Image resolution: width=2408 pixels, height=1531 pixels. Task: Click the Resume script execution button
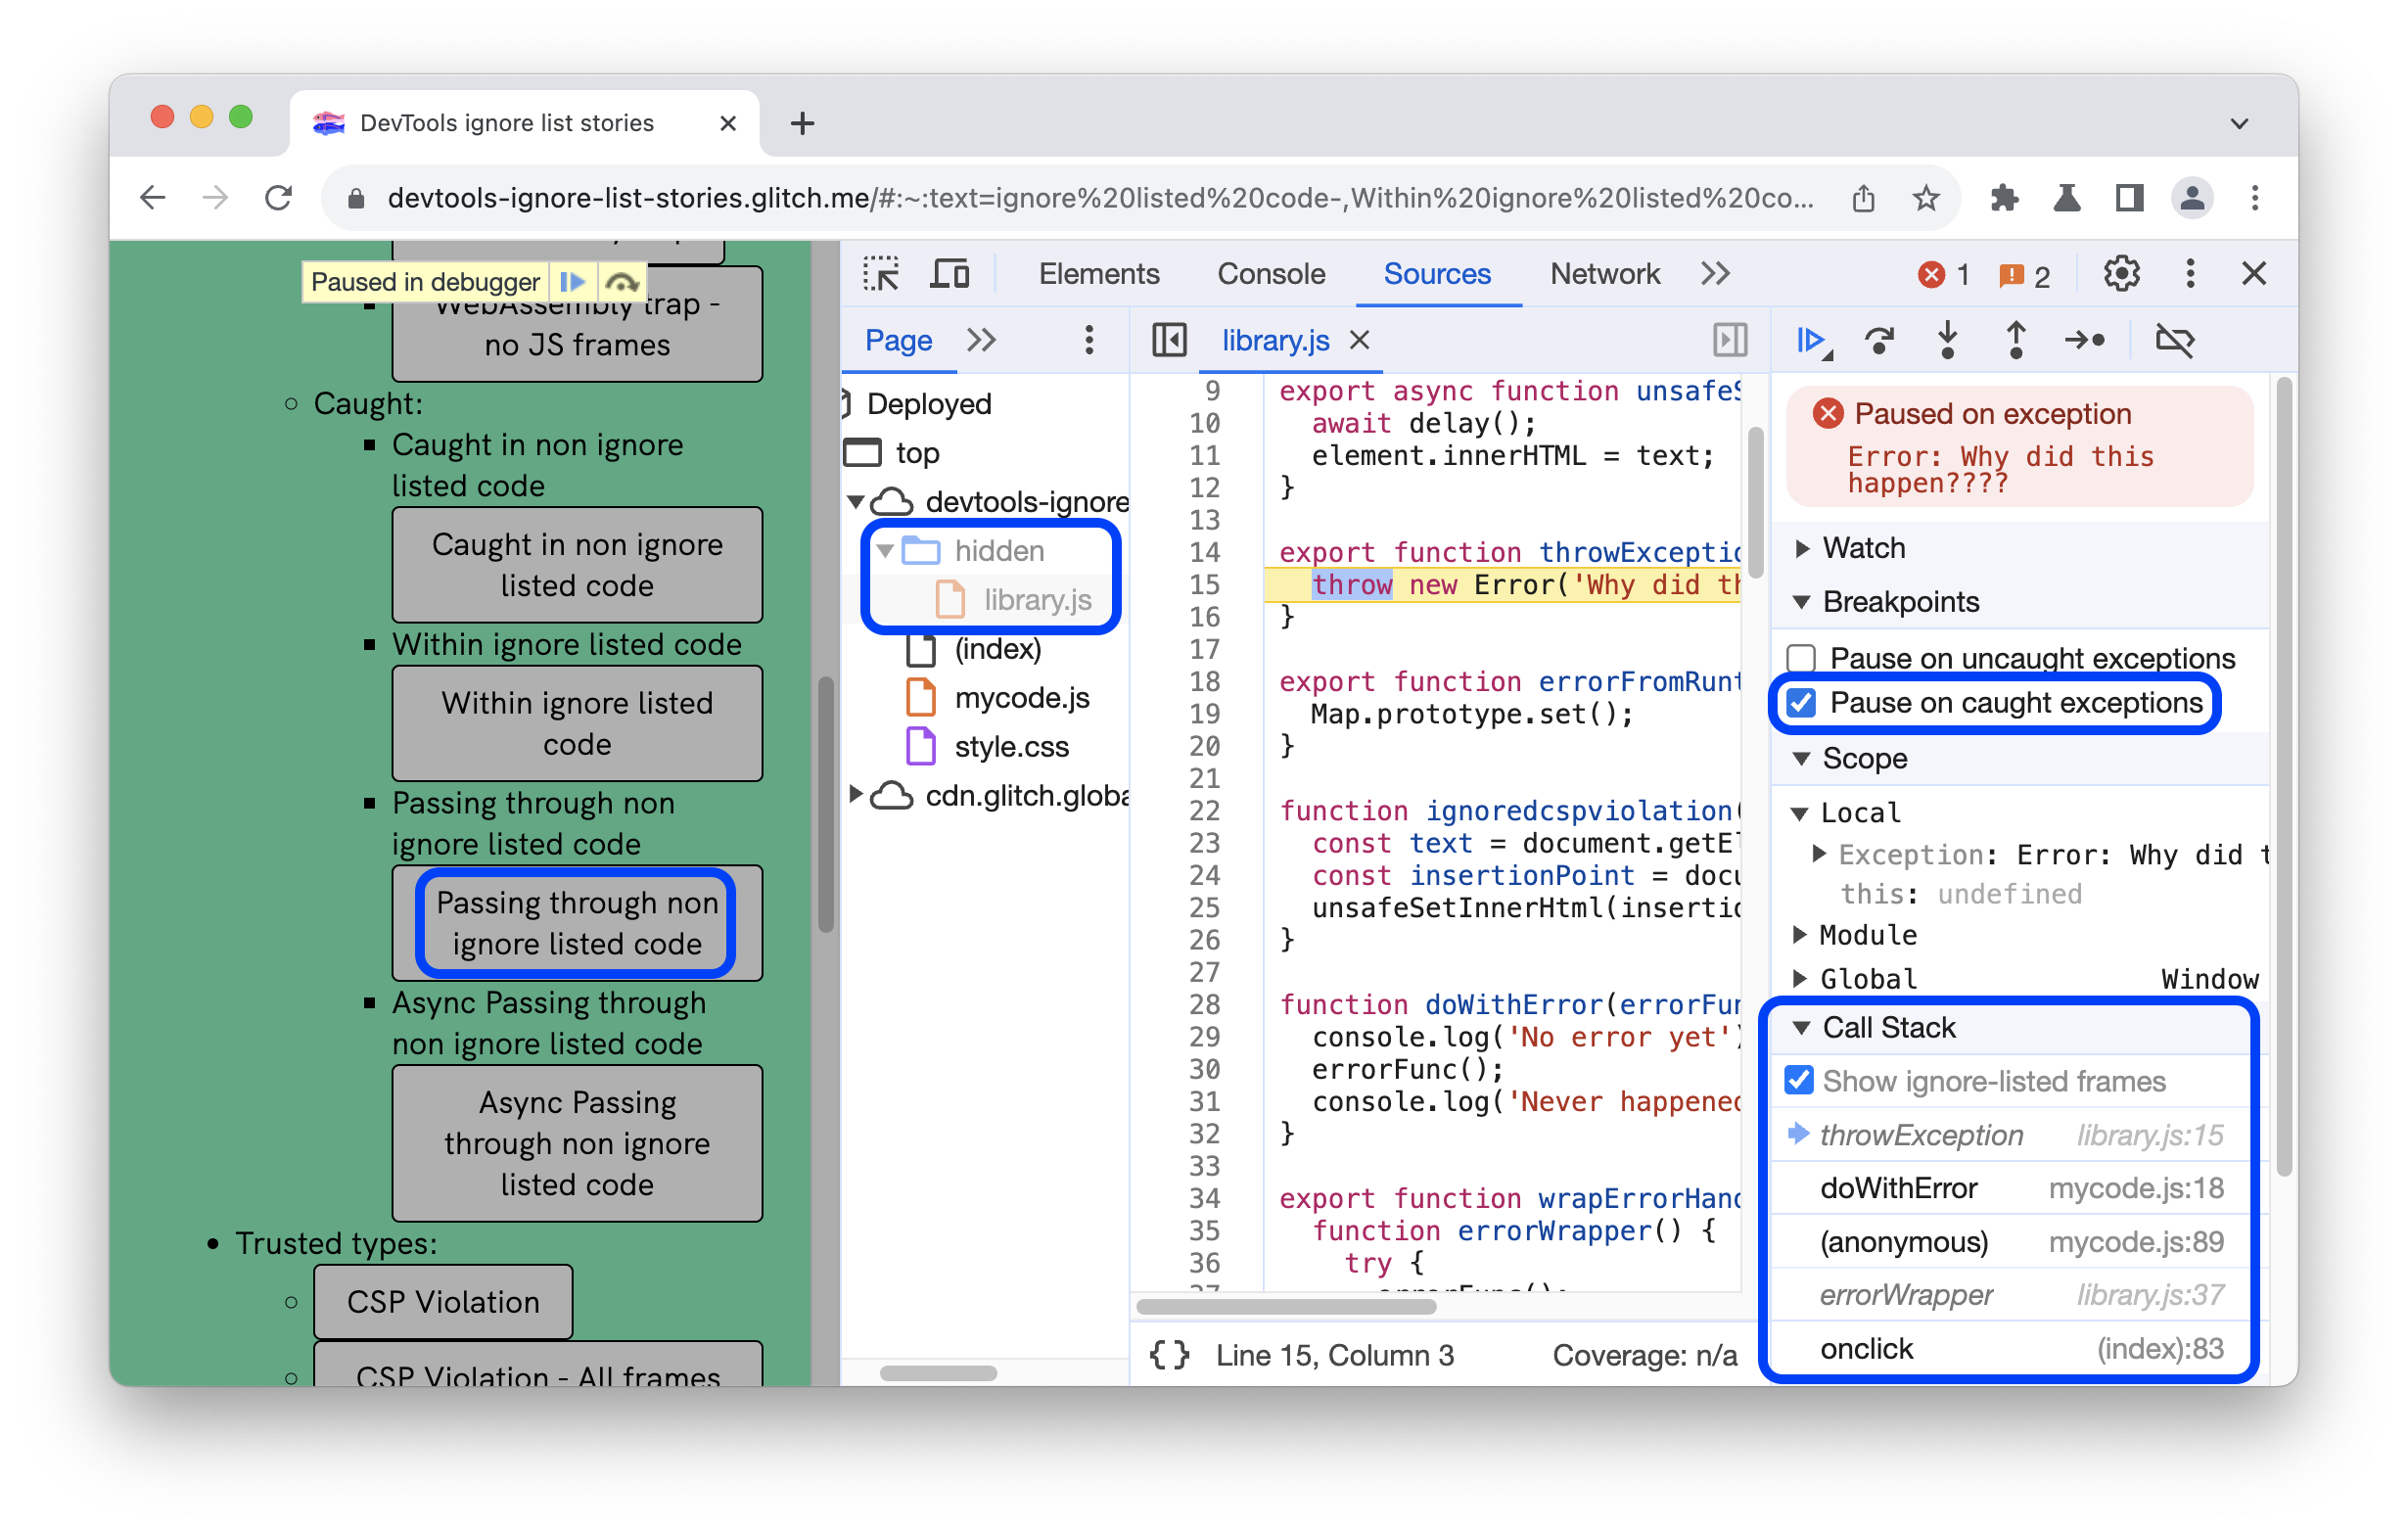[x=1813, y=341]
